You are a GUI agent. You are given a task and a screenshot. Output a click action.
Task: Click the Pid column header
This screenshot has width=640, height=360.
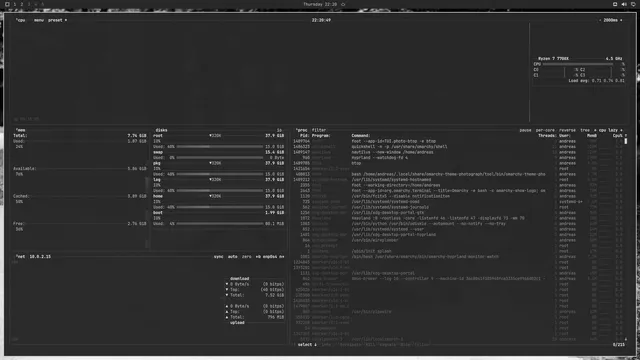(x=304, y=136)
